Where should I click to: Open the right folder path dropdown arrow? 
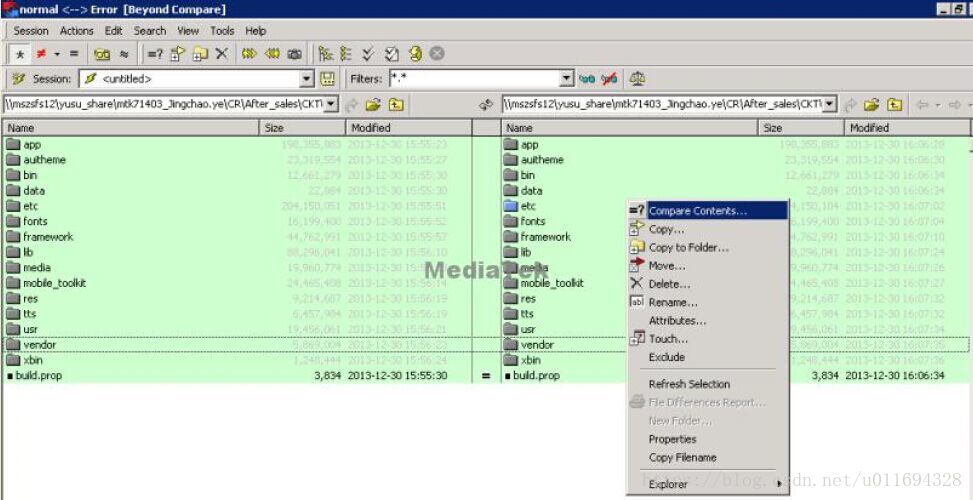[x=830, y=104]
